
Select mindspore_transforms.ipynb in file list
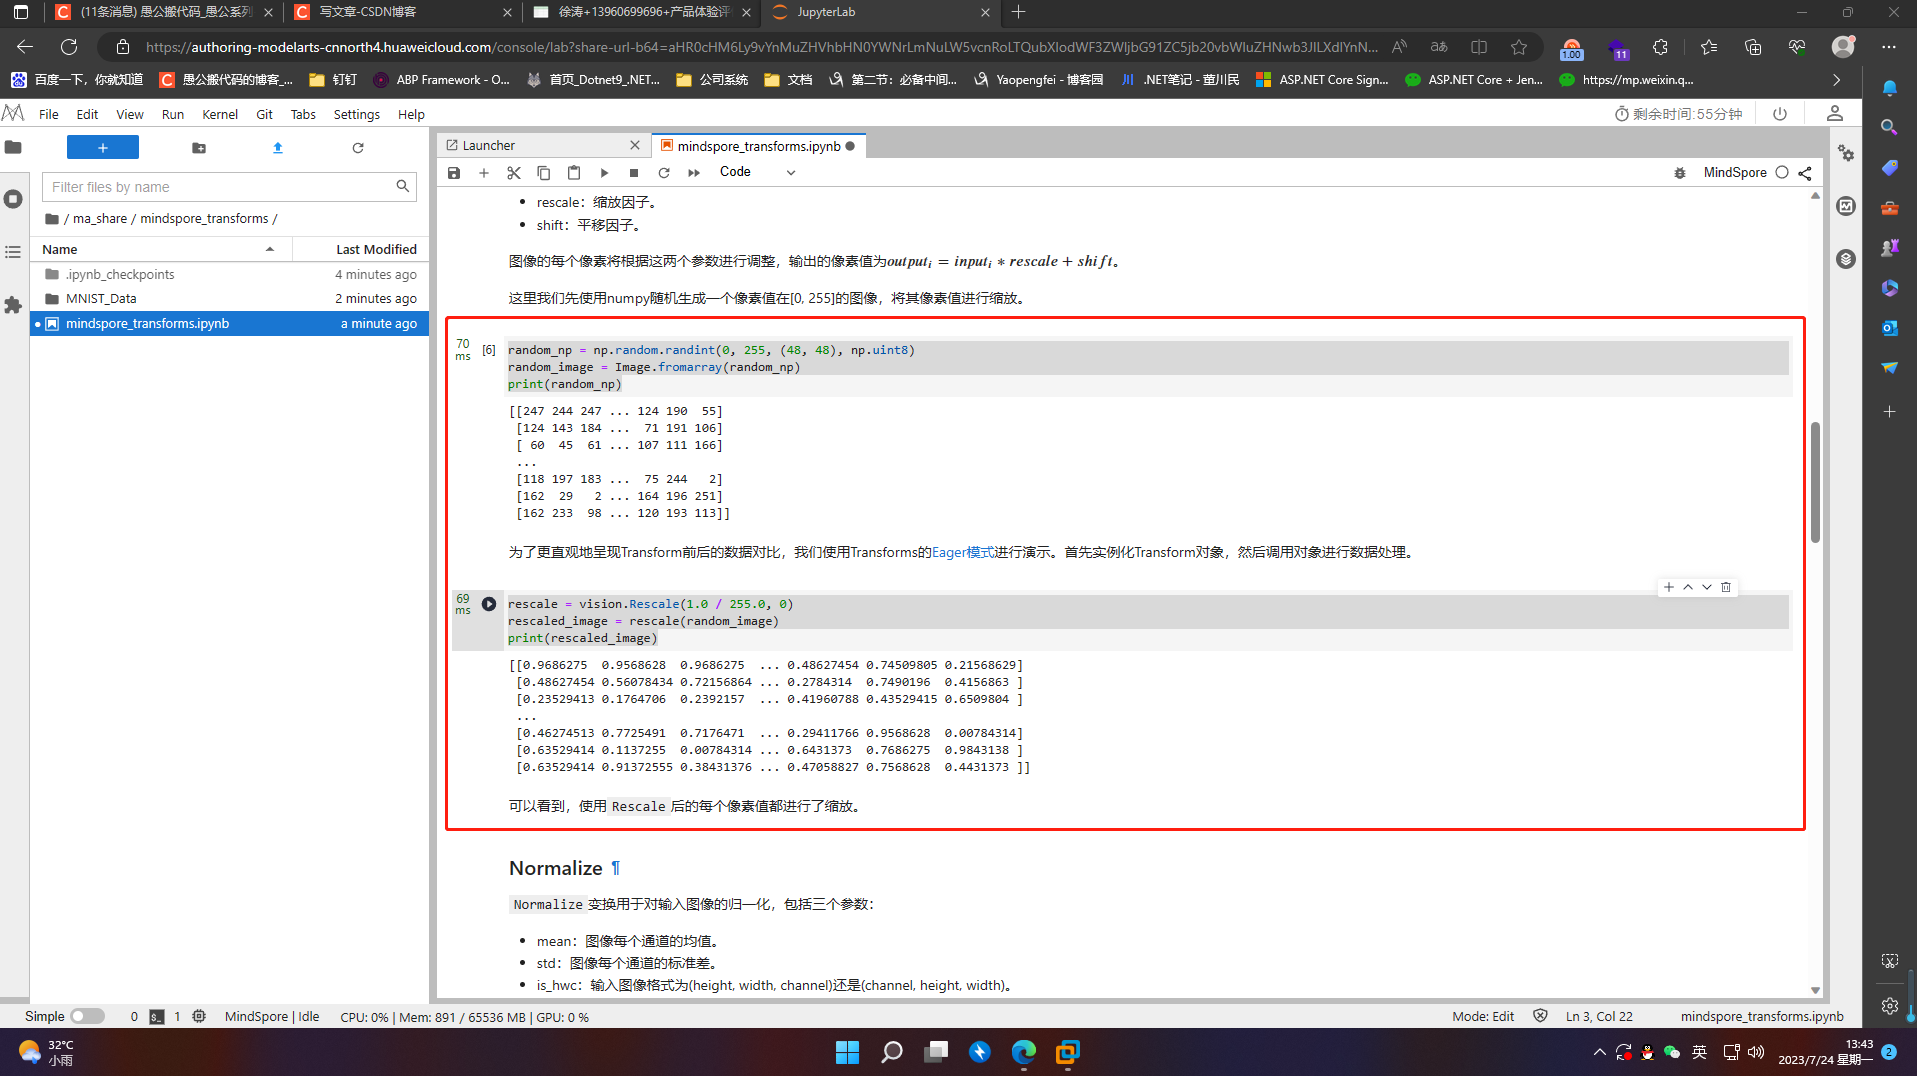[230, 323]
